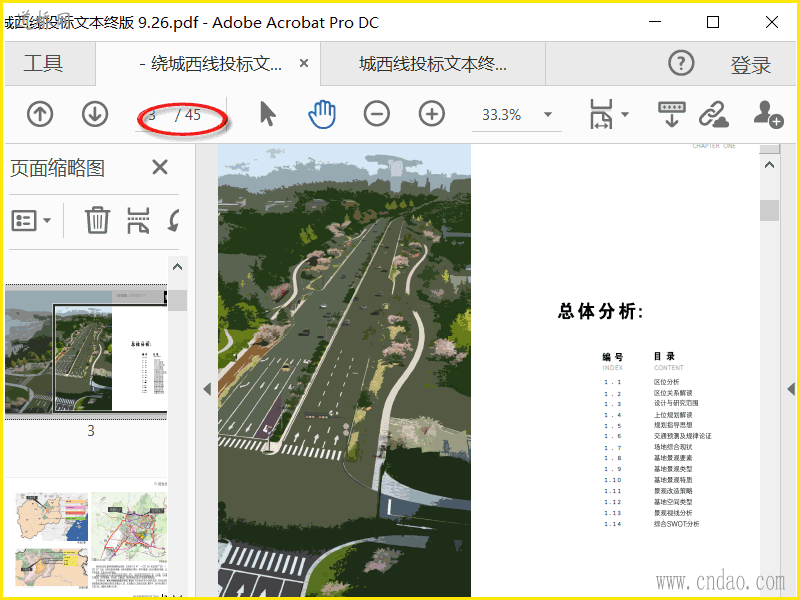Close the 页面缩略图 thumbnails panel

(160, 167)
